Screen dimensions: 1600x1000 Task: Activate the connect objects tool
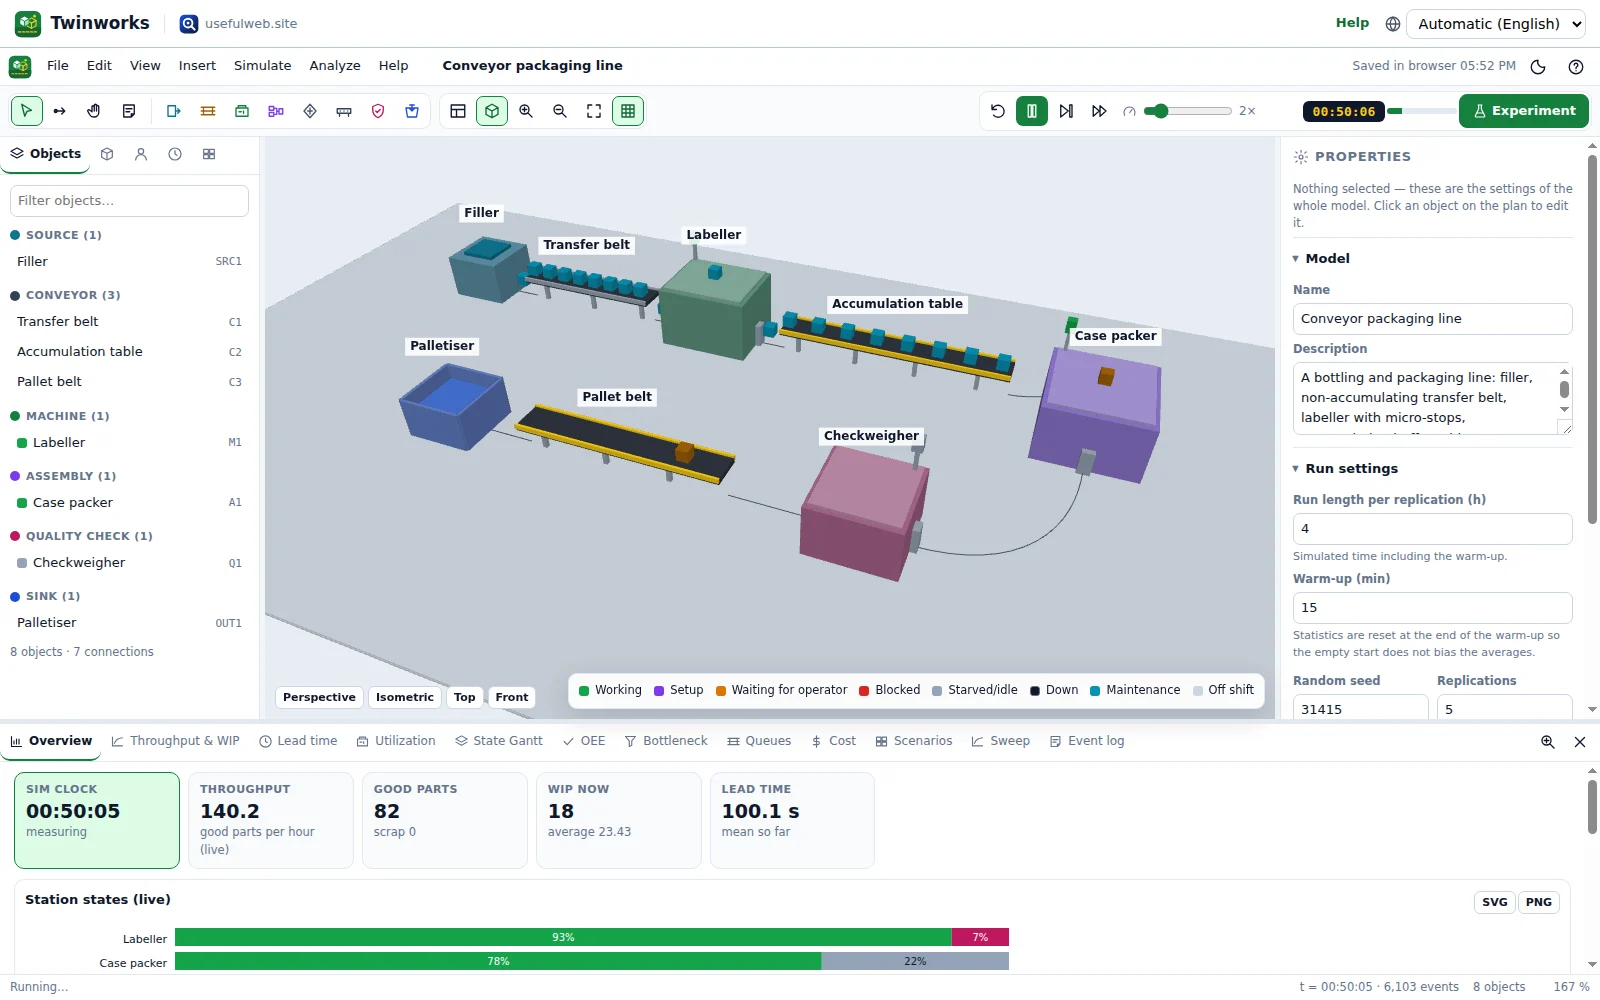point(60,111)
